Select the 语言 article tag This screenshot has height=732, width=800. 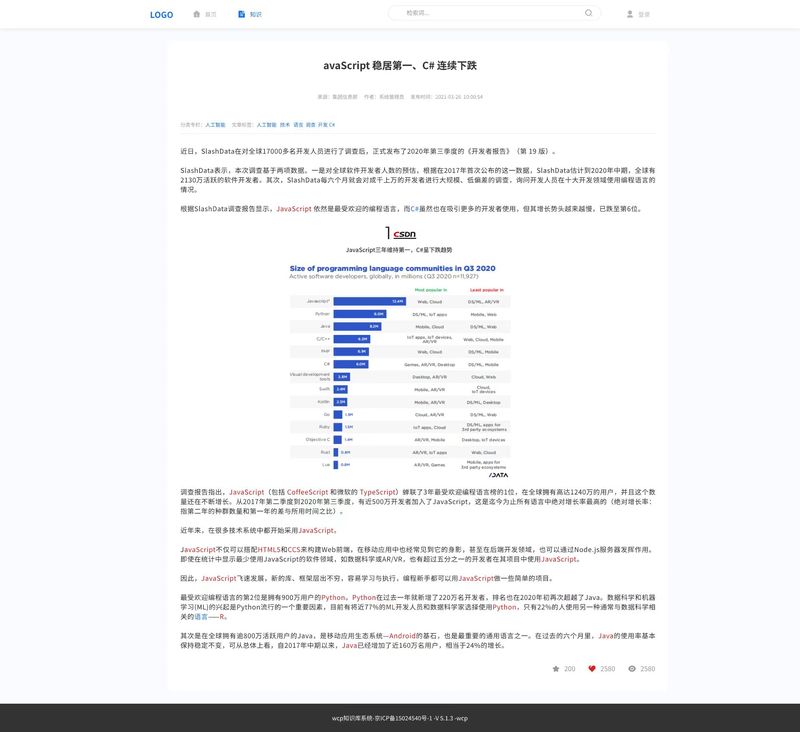(298, 125)
